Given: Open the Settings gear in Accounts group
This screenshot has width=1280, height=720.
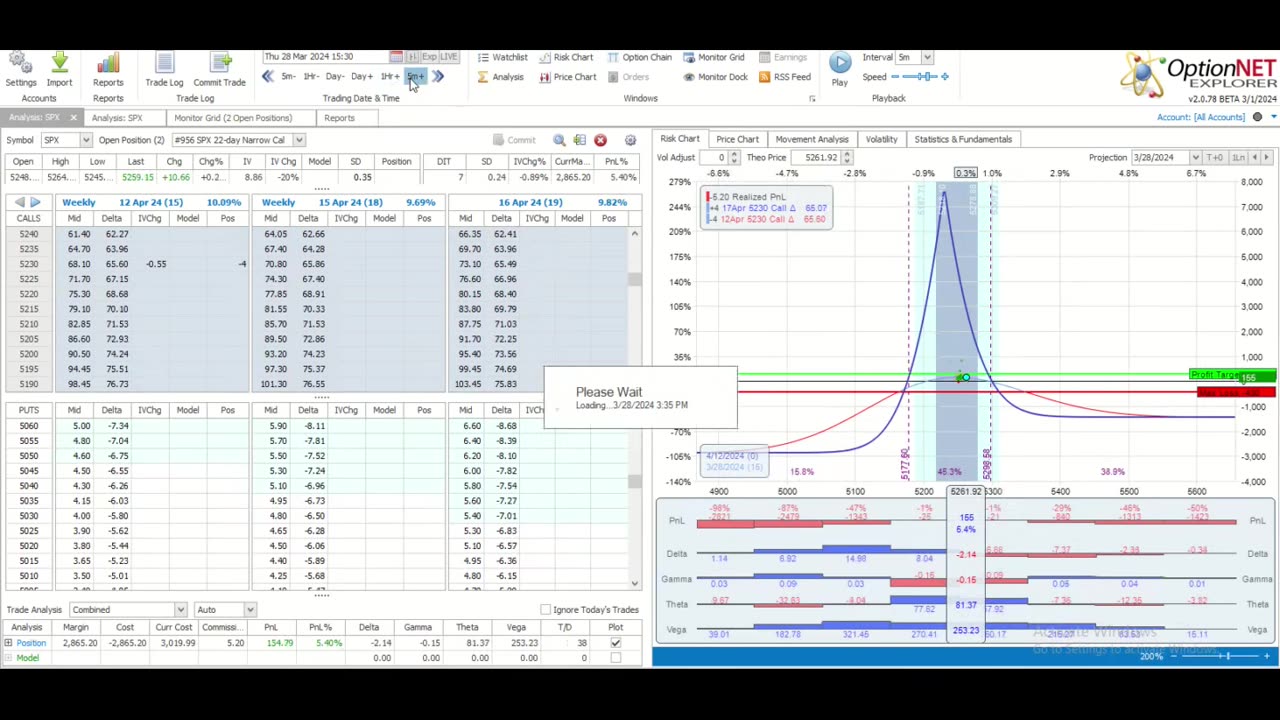Looking at the screenshot, I should pyautogui.click(x=20, y=70).
